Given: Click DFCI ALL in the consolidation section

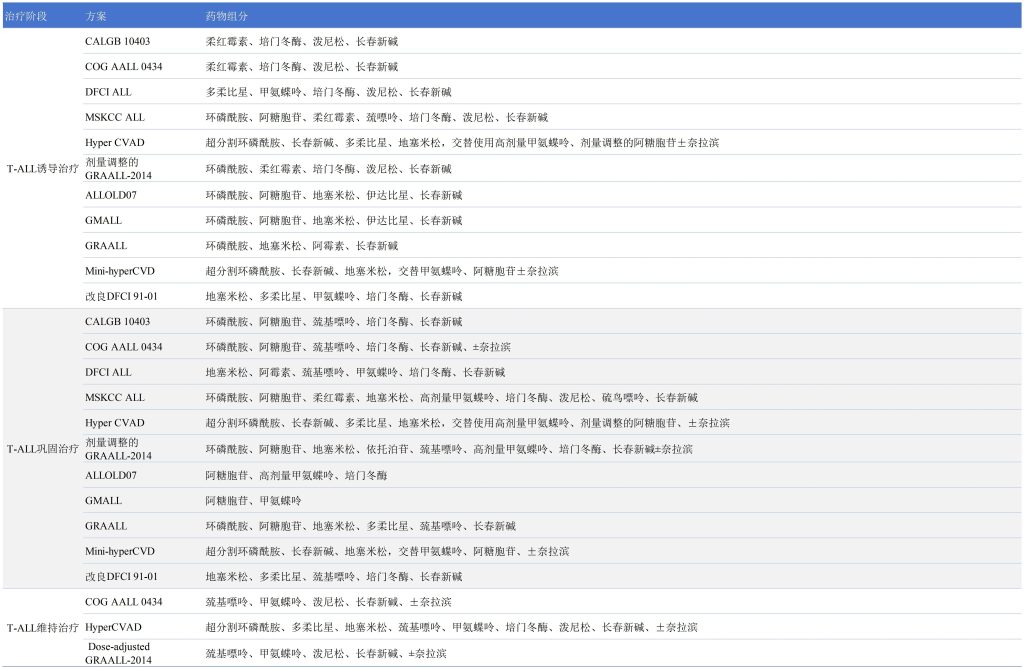Looking at the screenshot, I should tap(108, 372).
